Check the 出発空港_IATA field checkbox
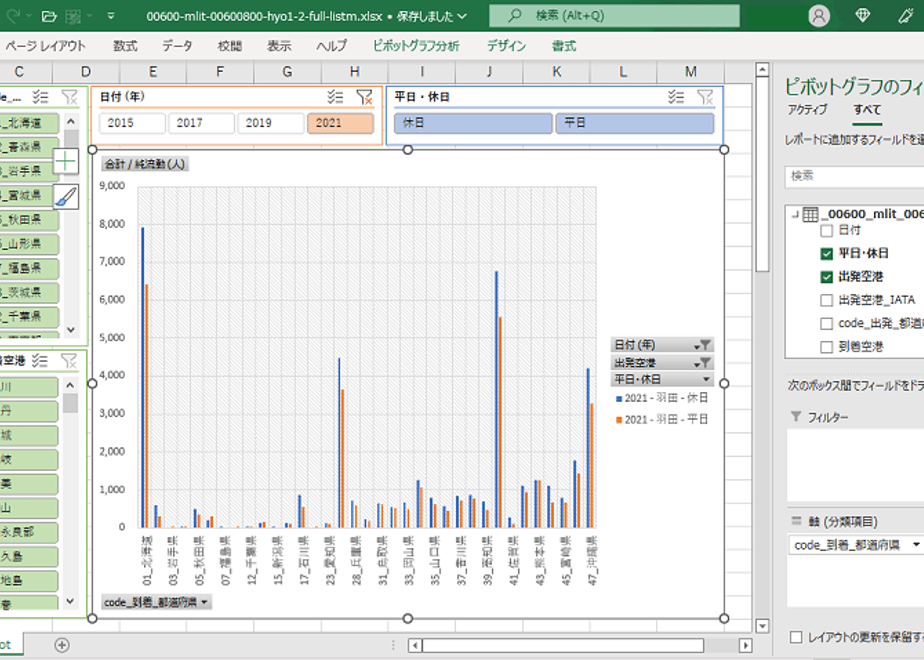Viewport: 924px width, 660px height. click(827, 301)
